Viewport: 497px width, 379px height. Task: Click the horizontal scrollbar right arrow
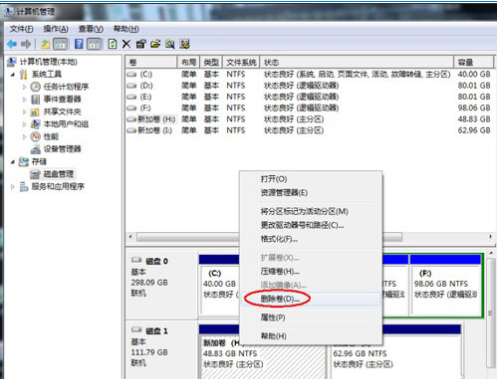point(490,237)
